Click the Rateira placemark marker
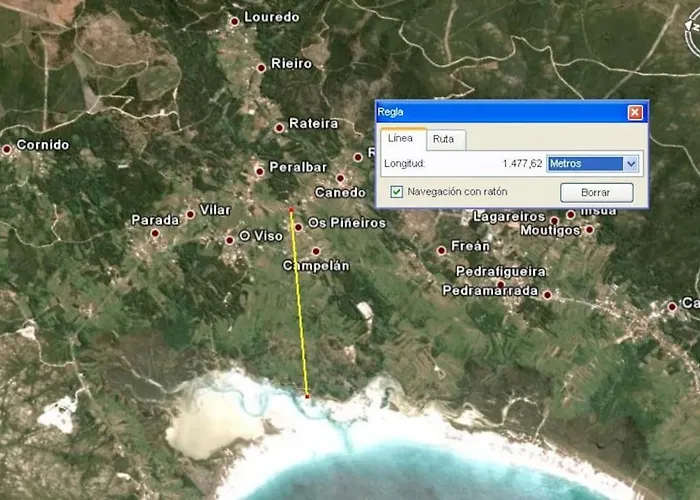This screenshot has width=700, height=500. 279,127
